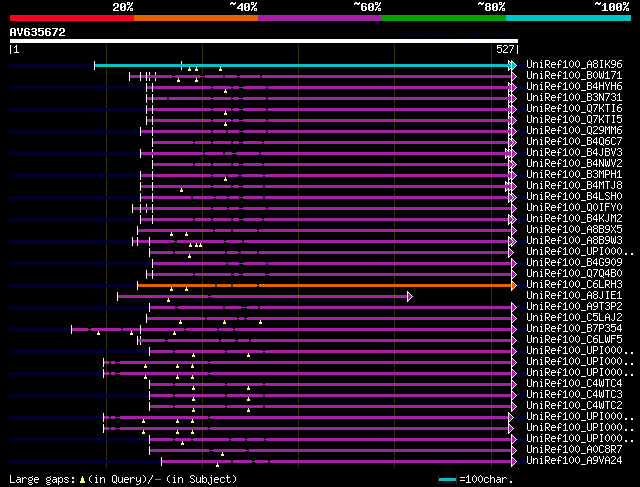Select the UniRef100_C5LAJ2 label
Image resolution: width=640 pixels, height=487 pixels.
tap(574, 318)
